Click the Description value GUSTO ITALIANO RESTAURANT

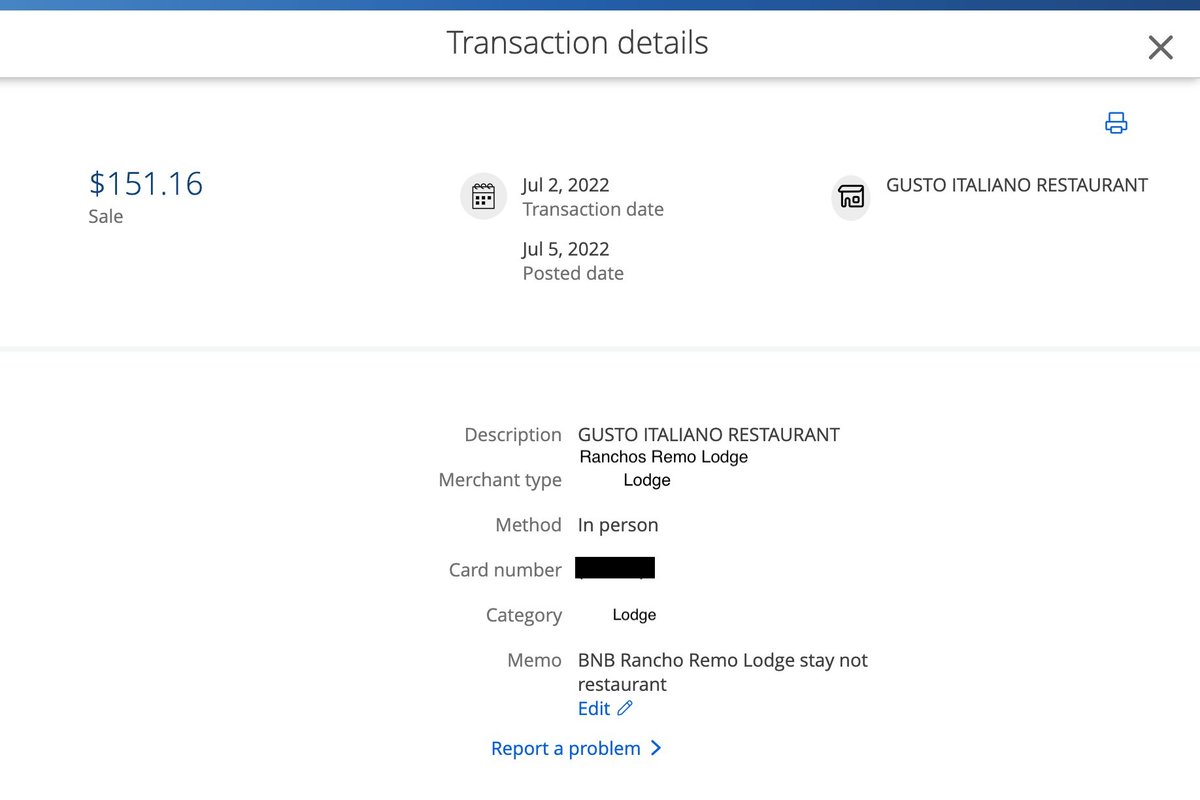click(x=709, y=435)
